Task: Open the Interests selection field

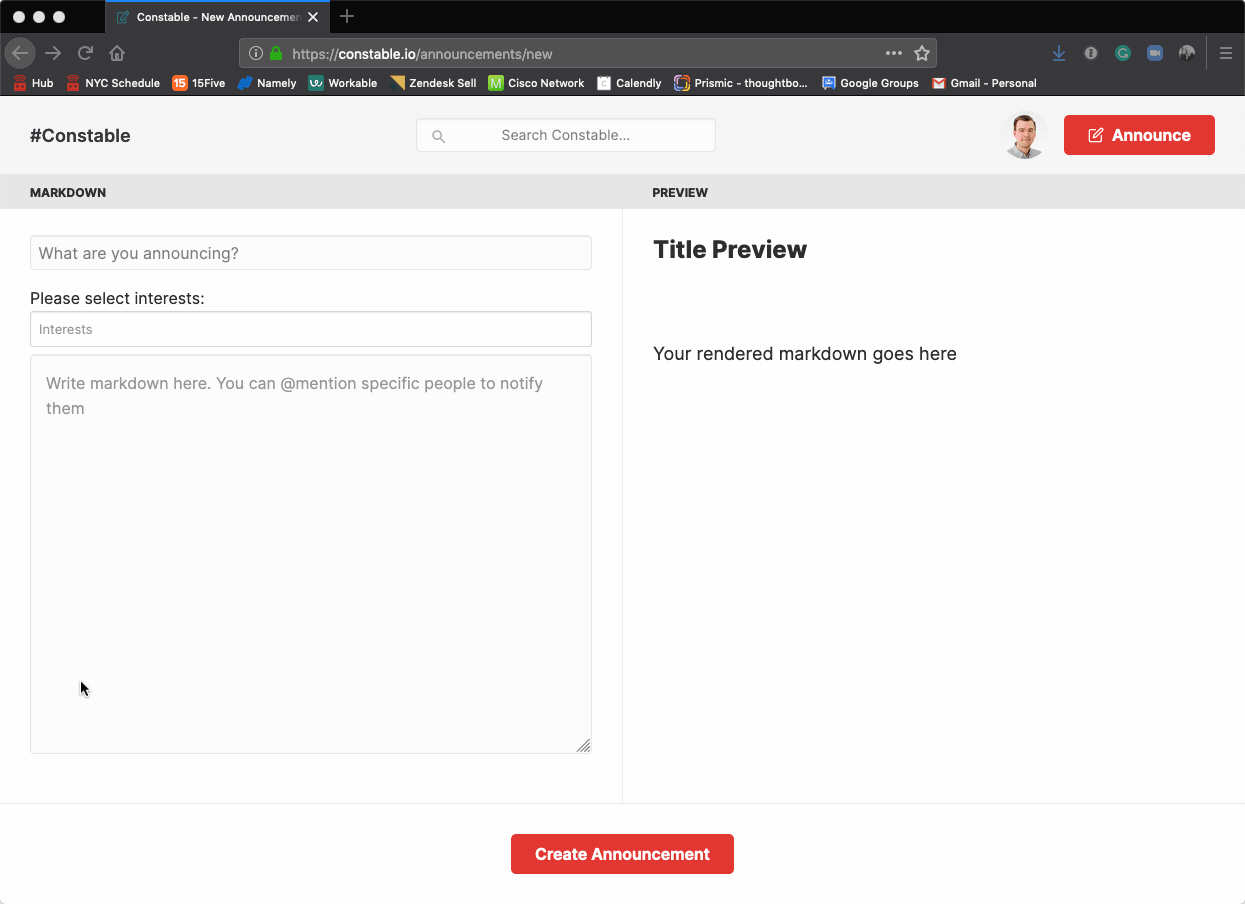Action: (310, 328)
